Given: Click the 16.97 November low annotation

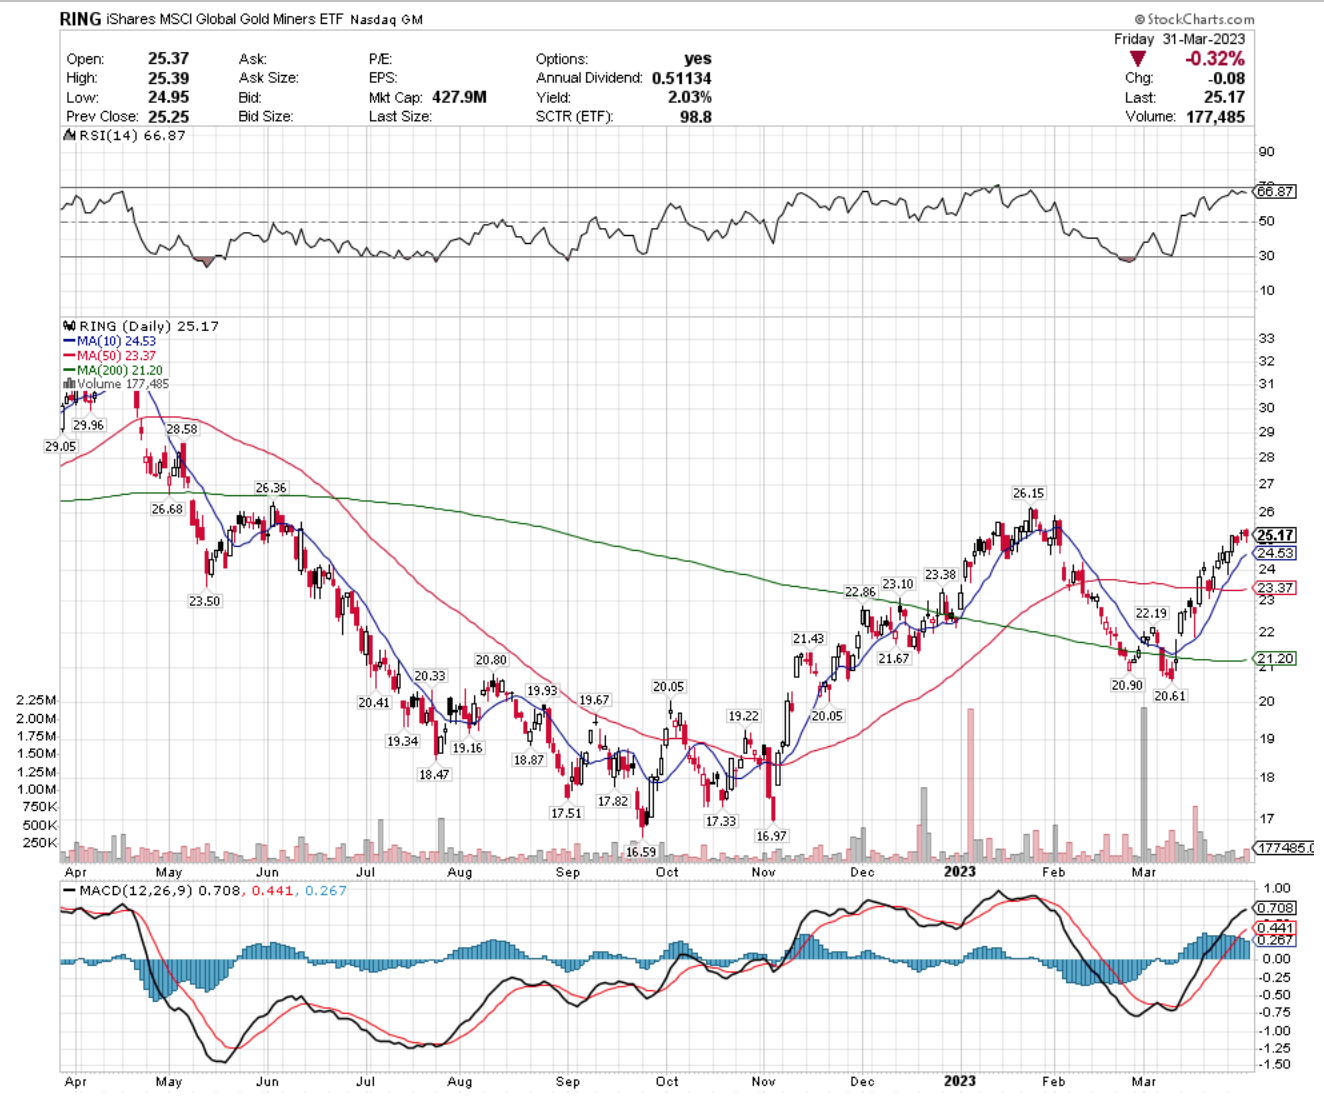Looking at the screenshot, I should pos(771,836).
